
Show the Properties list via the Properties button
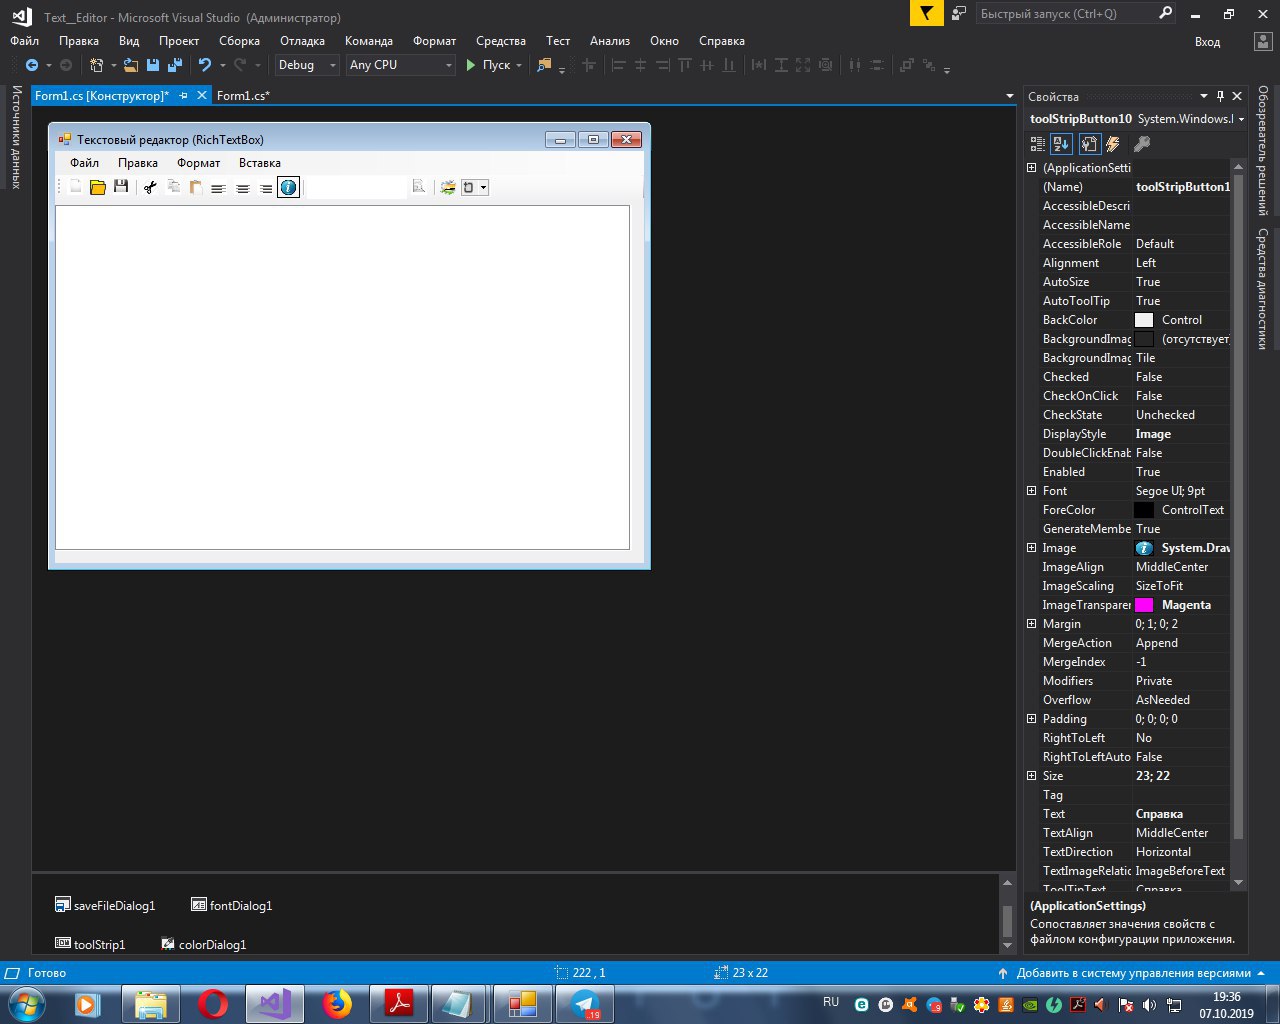pos(1090,144)
